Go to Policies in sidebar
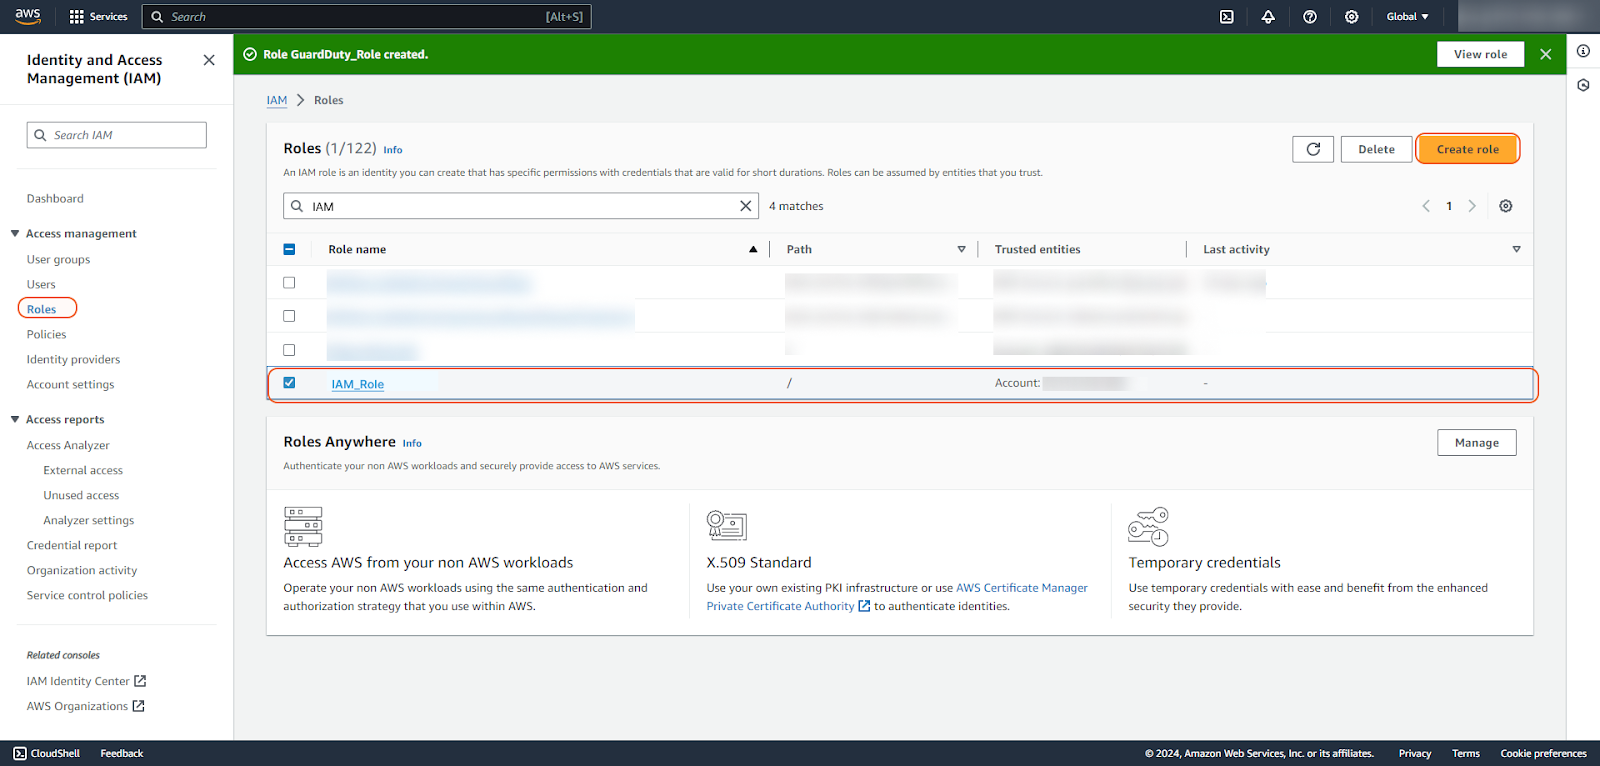Viewport: 1600px width, 766px height. [47, 334]
